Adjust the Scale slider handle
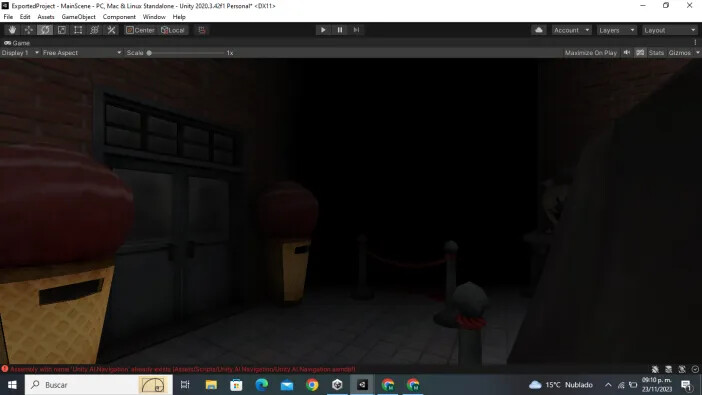The image size is (702, 395). pos(149,53)
